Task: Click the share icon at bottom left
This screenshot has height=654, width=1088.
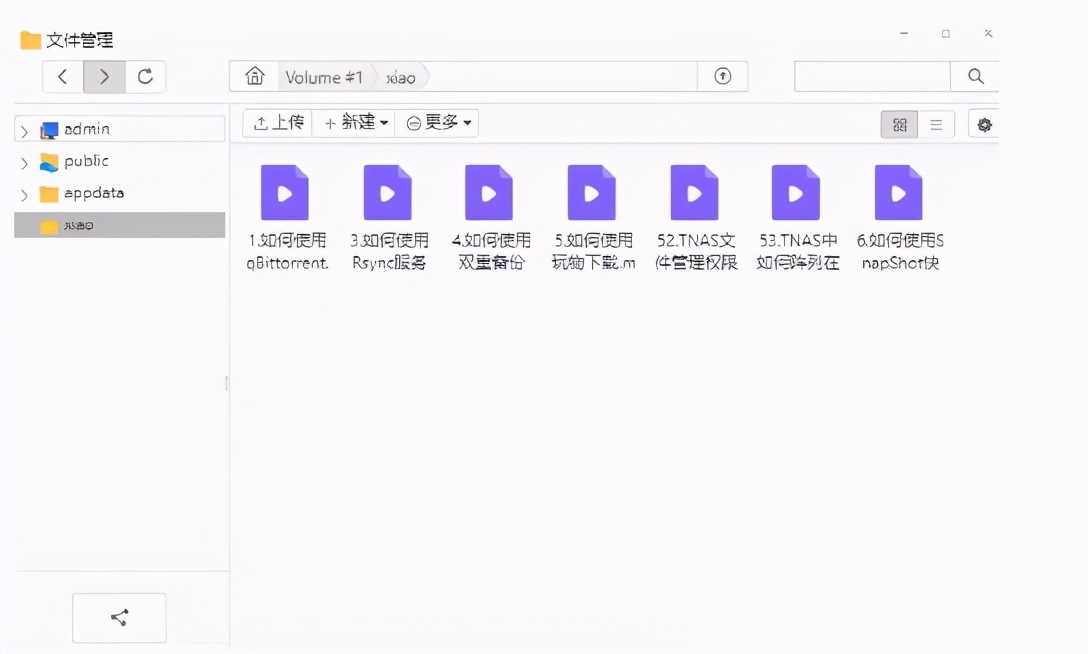Action: point(119,618)
